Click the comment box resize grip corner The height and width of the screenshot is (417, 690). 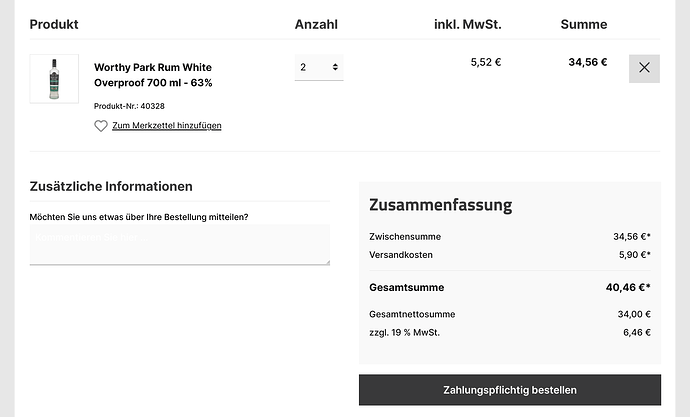327,263
